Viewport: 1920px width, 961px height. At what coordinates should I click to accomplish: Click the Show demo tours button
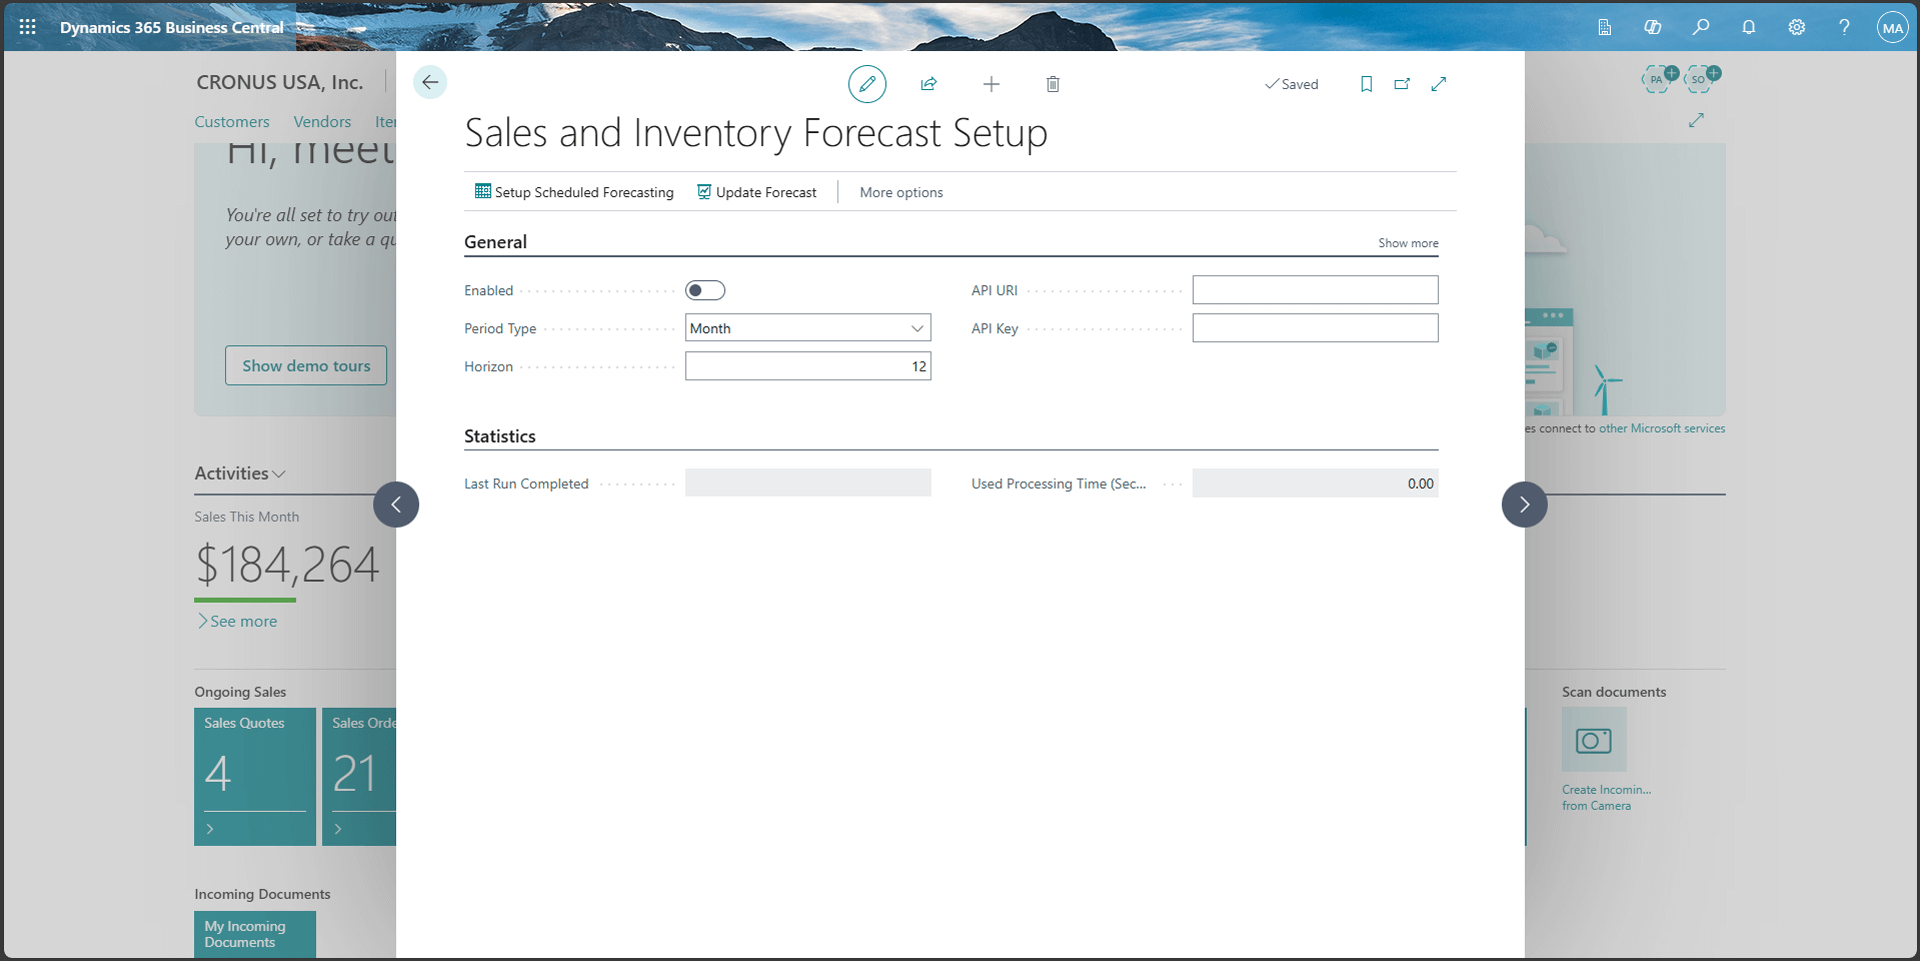tap(306, 365)
